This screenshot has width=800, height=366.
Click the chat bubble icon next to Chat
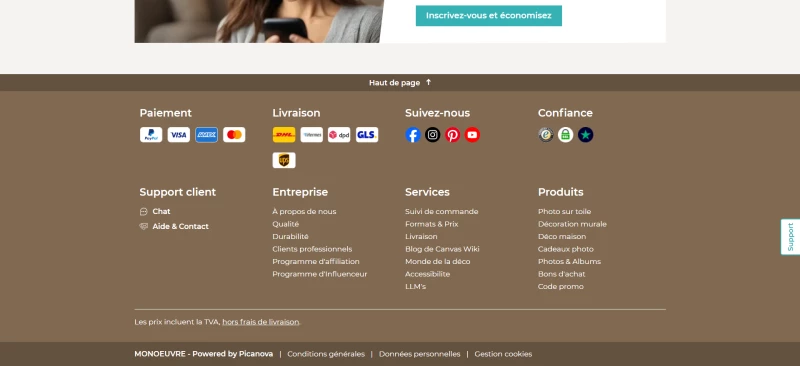(143, 212)
